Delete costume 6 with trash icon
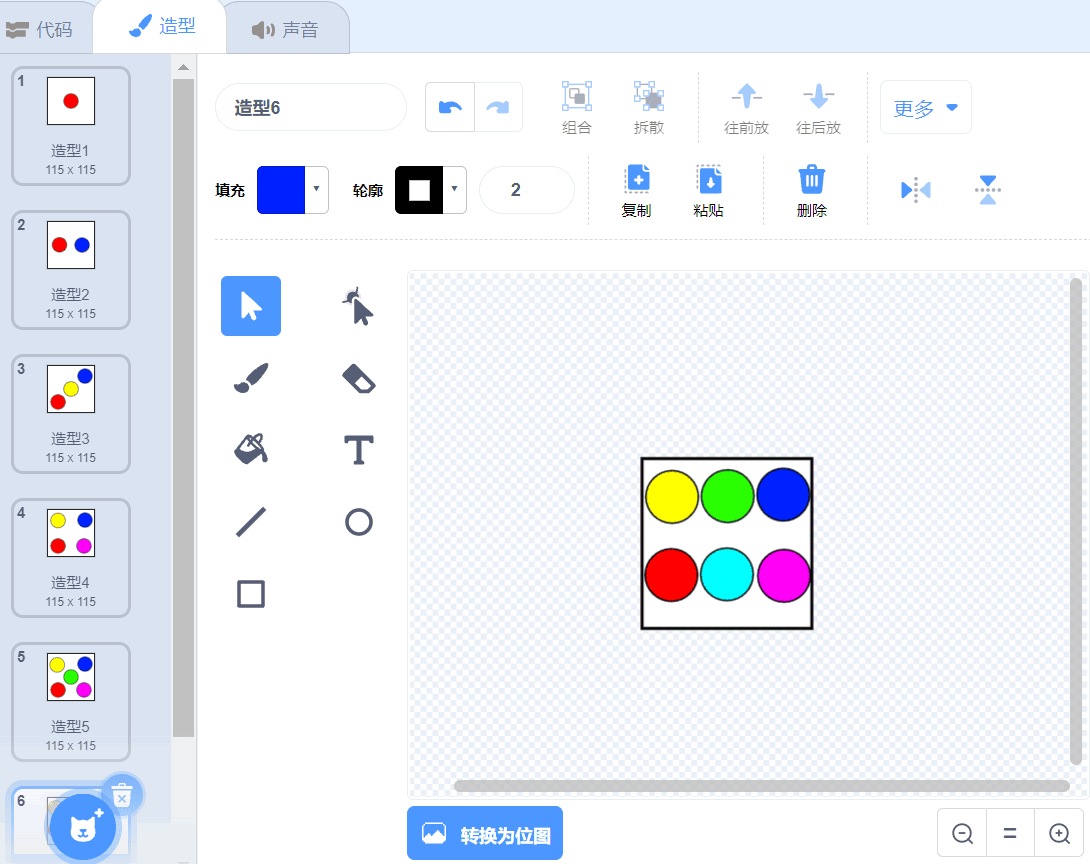Viewport: 1090px width, 864px height. 122,794
